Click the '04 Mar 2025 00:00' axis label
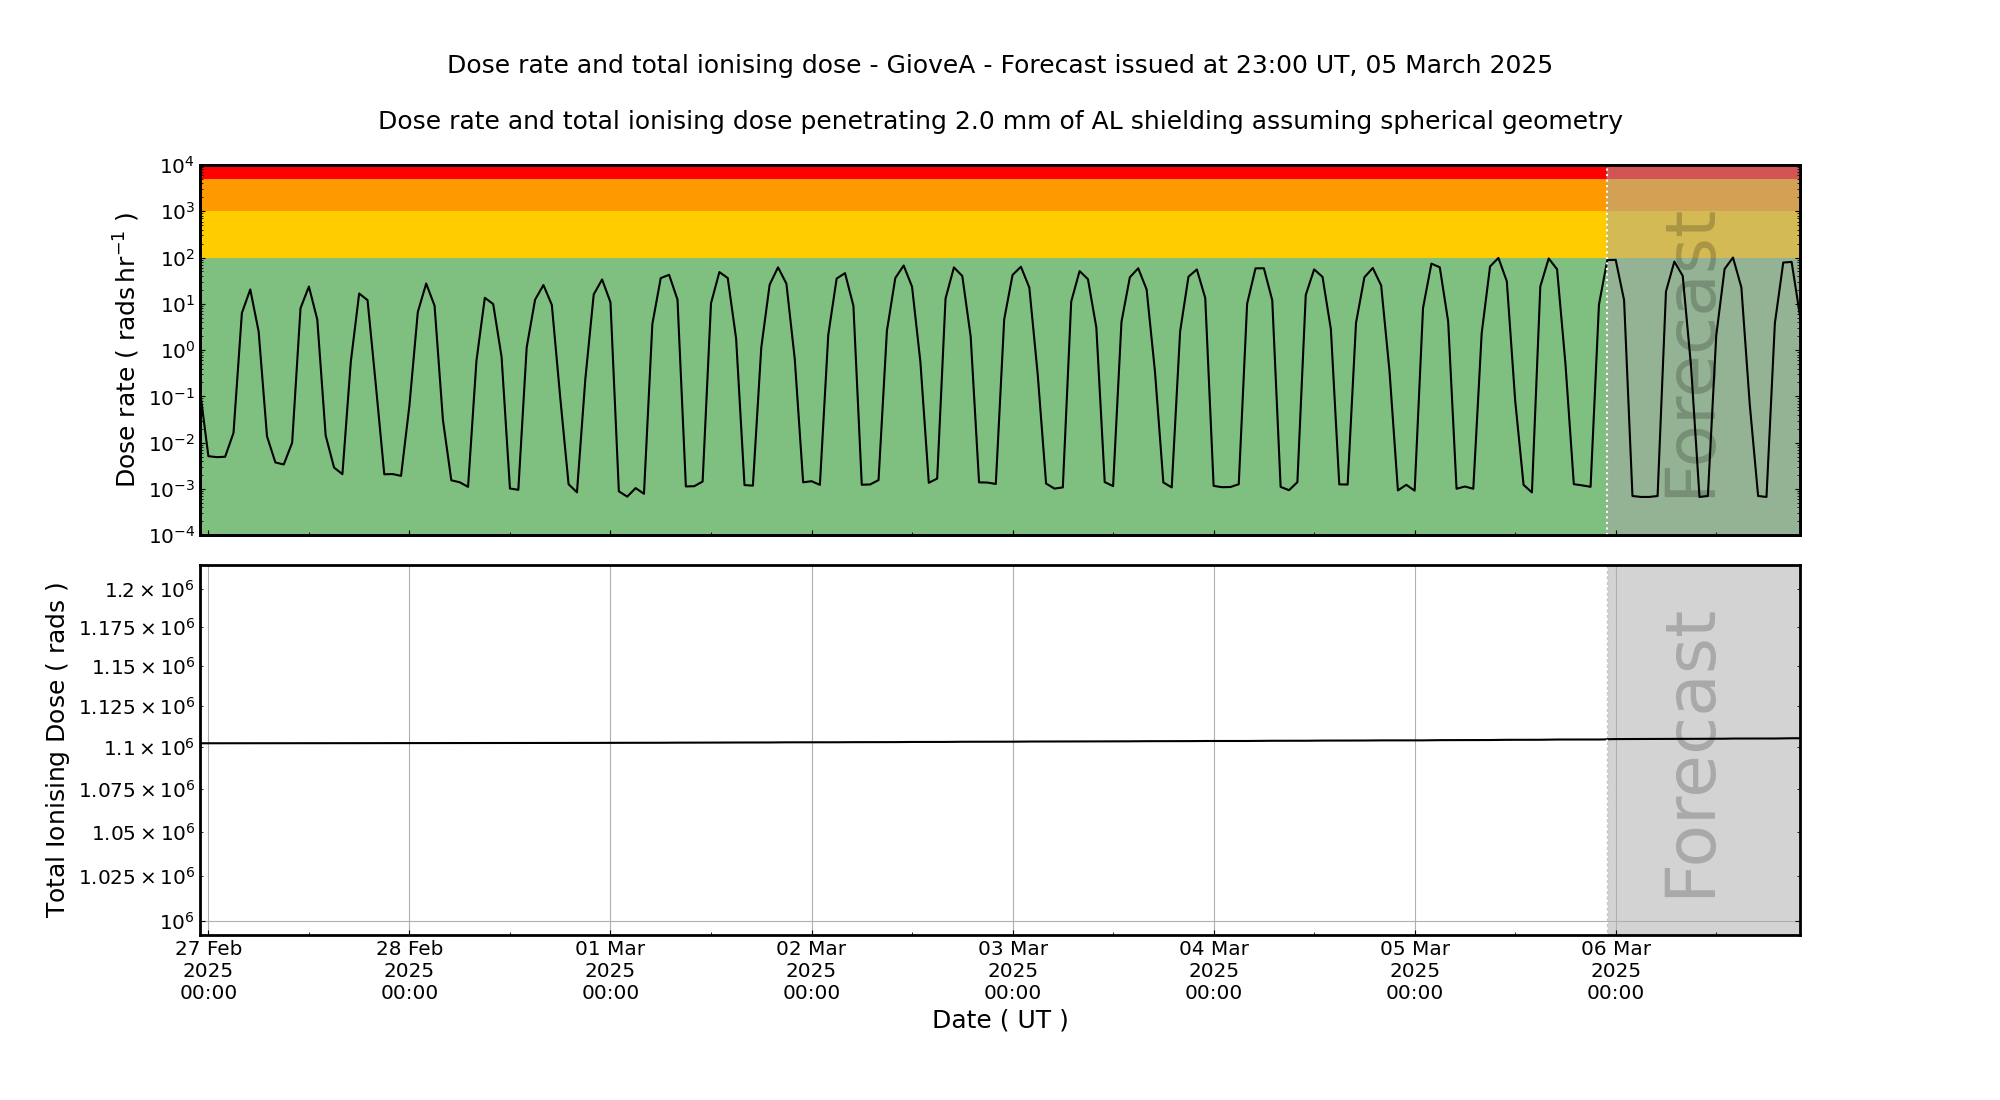Viewport: 2000px width, 1100px height. click(1214, 970)
